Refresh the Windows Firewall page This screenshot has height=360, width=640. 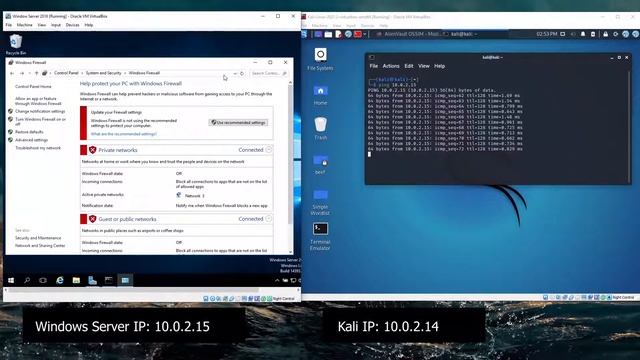(242, 73)
